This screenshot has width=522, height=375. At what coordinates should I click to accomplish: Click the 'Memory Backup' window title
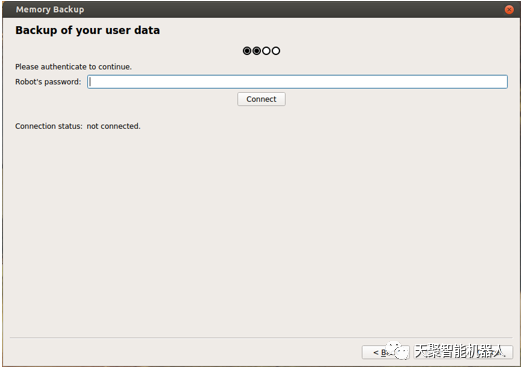tap(50, 10)
